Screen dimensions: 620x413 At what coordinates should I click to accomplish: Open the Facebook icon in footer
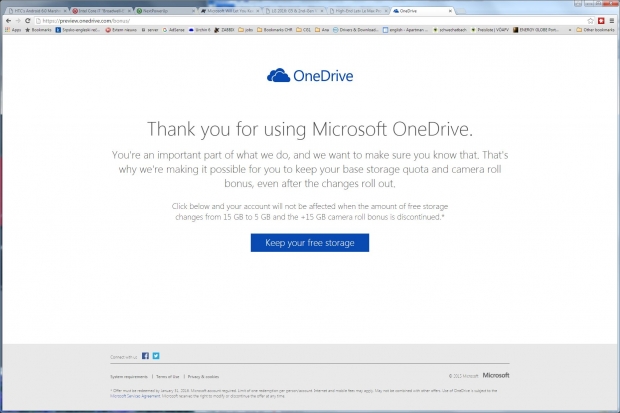[x=145, y=355]
